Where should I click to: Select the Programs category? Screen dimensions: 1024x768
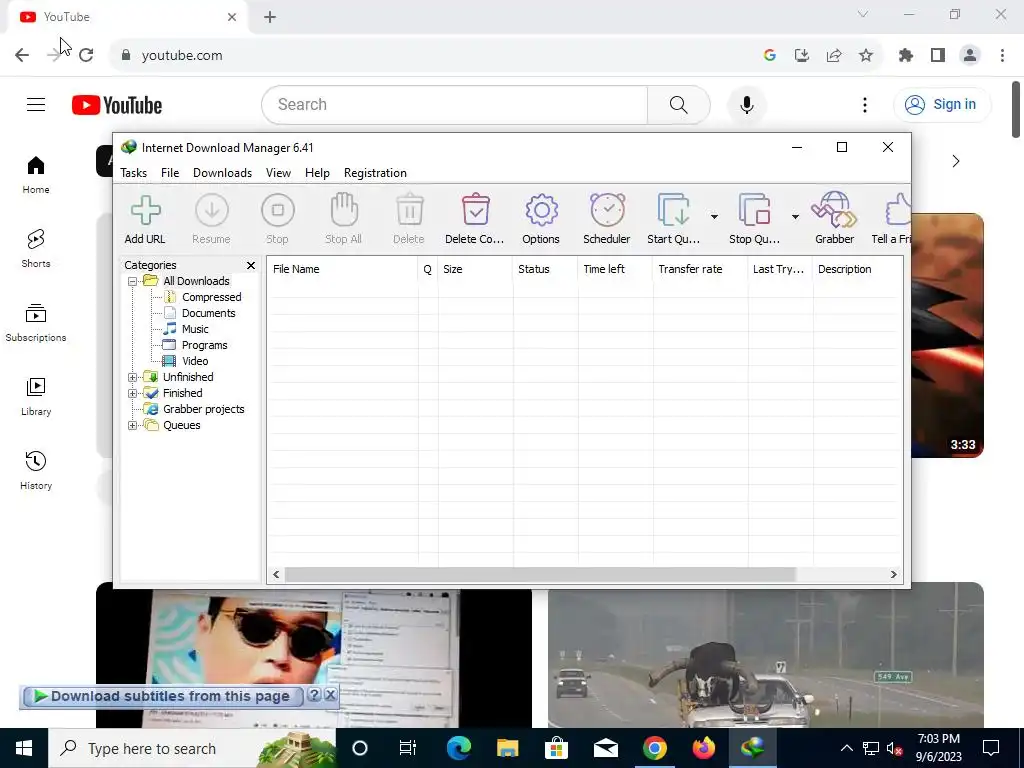(204, 345)
